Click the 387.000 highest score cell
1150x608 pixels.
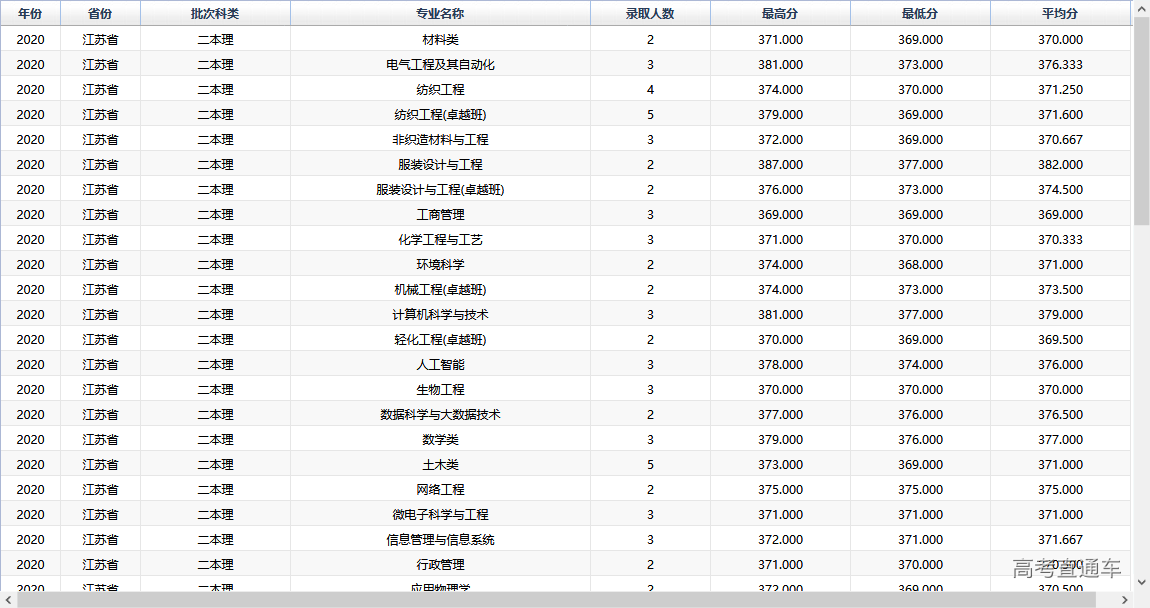(780, 165)
